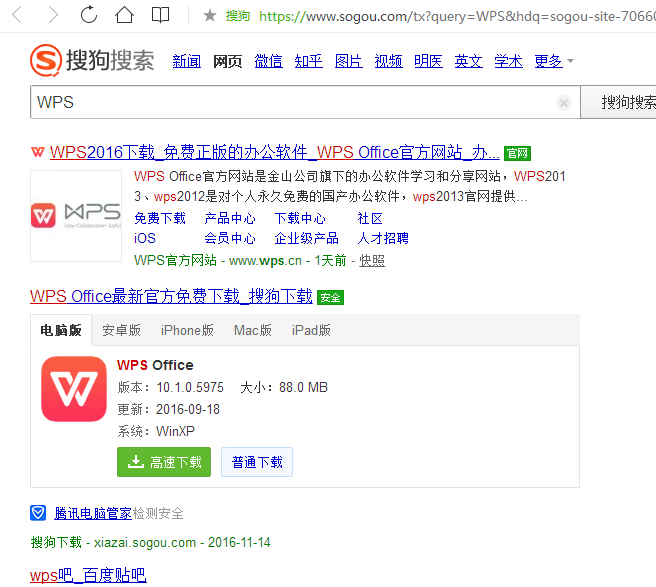Click the 搜狗搜索 search button
The height and width of the screenshot is (587, 656).
(620, 102)
